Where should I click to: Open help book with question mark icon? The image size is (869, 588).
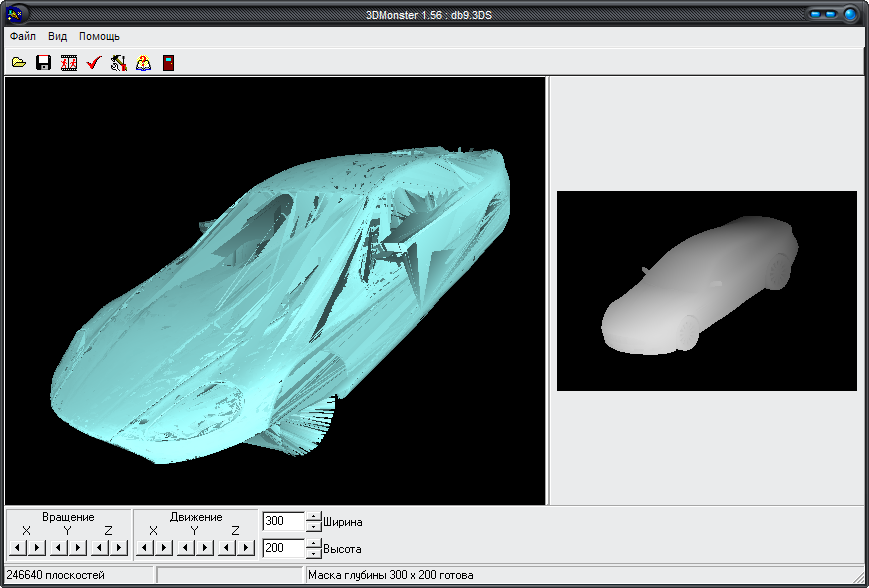click(x=144, y=63)
